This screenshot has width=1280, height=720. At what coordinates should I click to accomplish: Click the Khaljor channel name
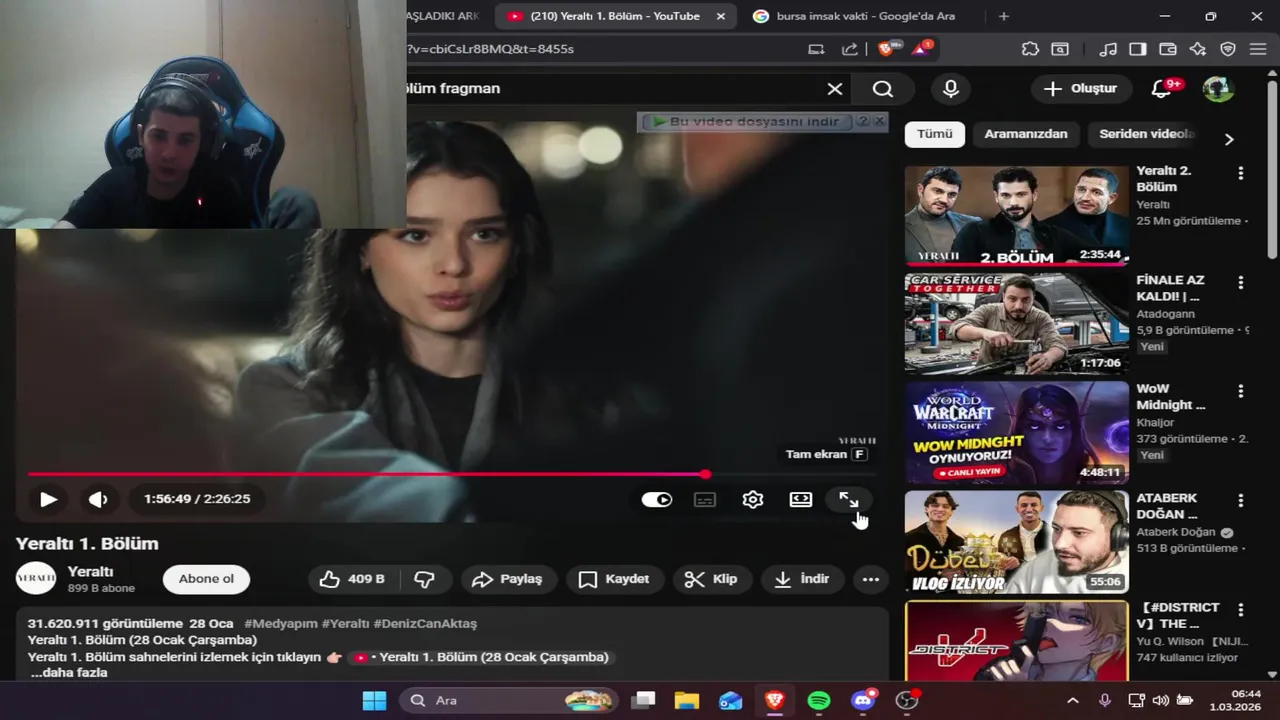1155,422
